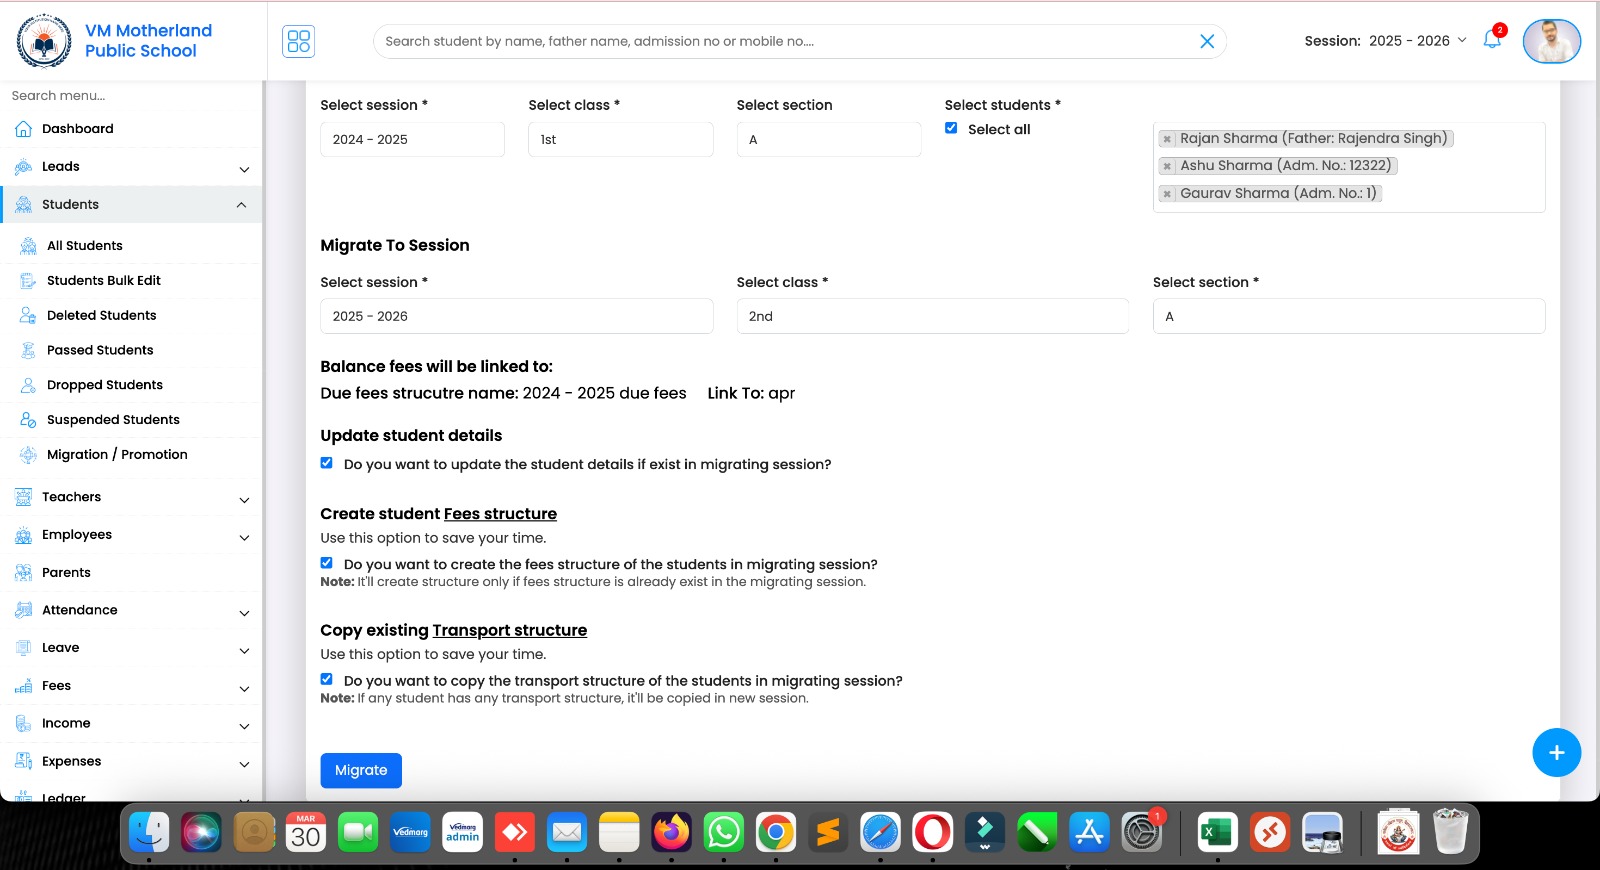Open Finder in the Dock
The width and height of the screenshot is (1600, 870).
(x=149, y=832)
